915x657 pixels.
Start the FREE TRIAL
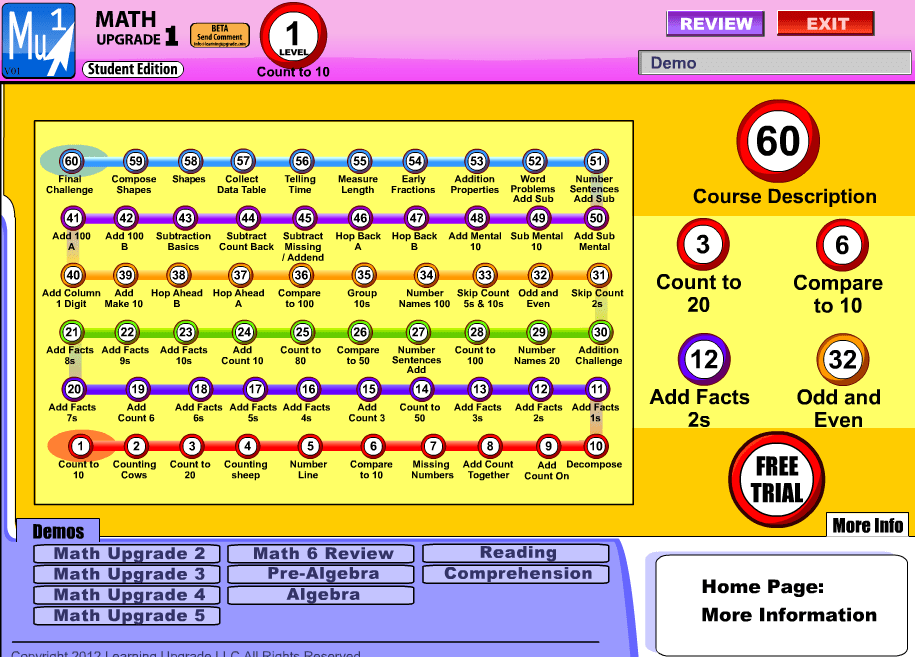click(777, 480)
